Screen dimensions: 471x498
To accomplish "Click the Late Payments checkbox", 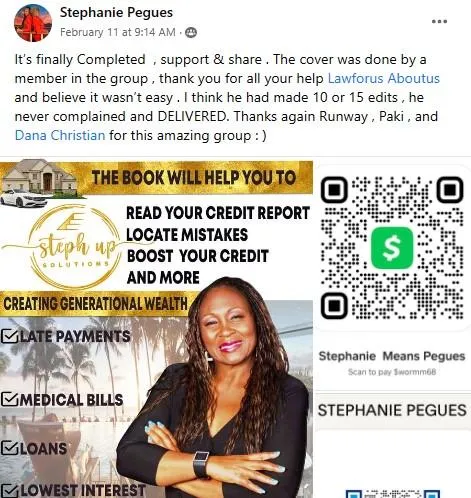I will (x=9, y=336).
